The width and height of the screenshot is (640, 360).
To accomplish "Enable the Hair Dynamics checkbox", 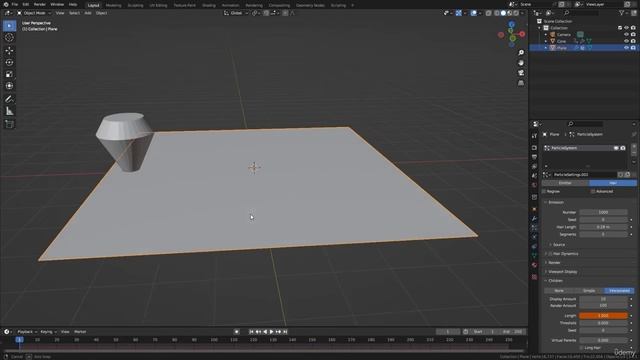I will (x=550, y=254).
